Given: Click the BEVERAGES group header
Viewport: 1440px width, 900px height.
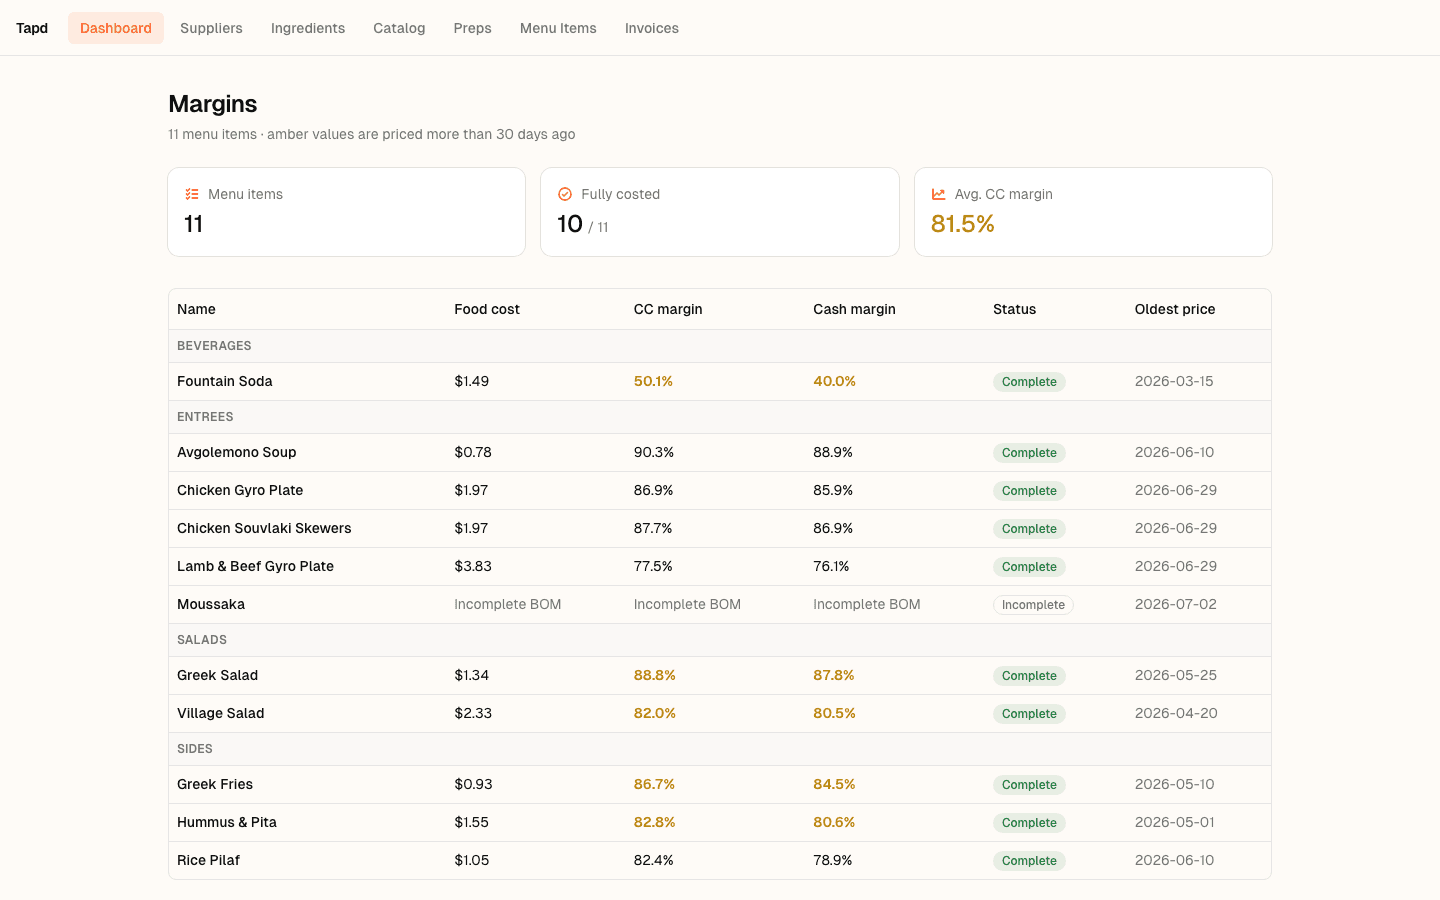Looking at the screenshot, I should point(720,346).
